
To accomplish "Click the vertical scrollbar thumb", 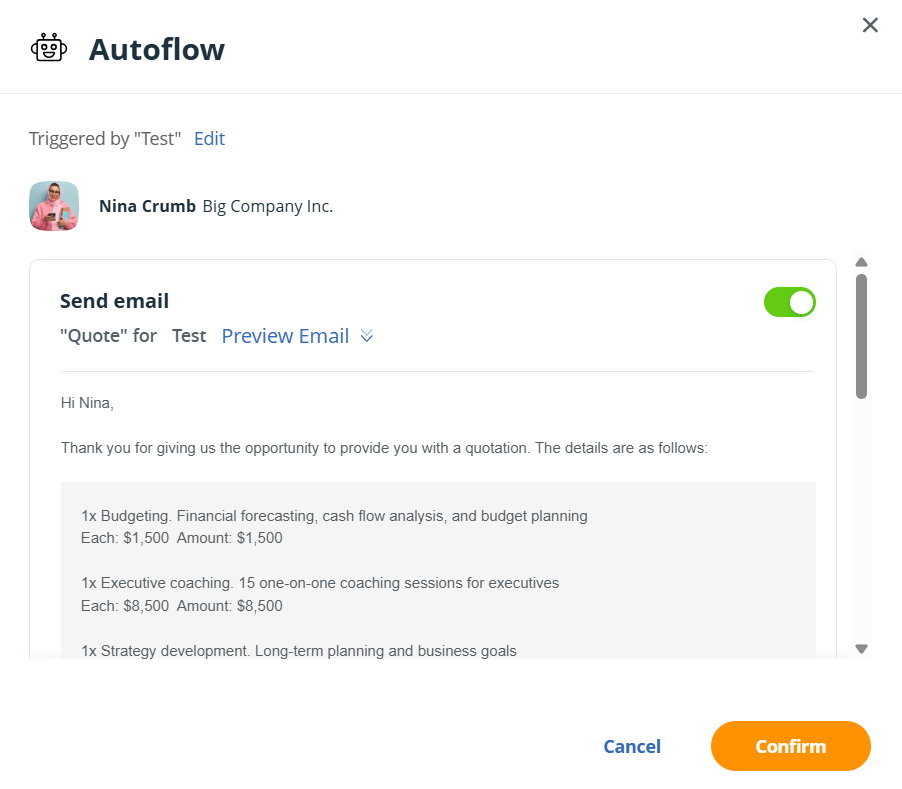I will (861, 336).
